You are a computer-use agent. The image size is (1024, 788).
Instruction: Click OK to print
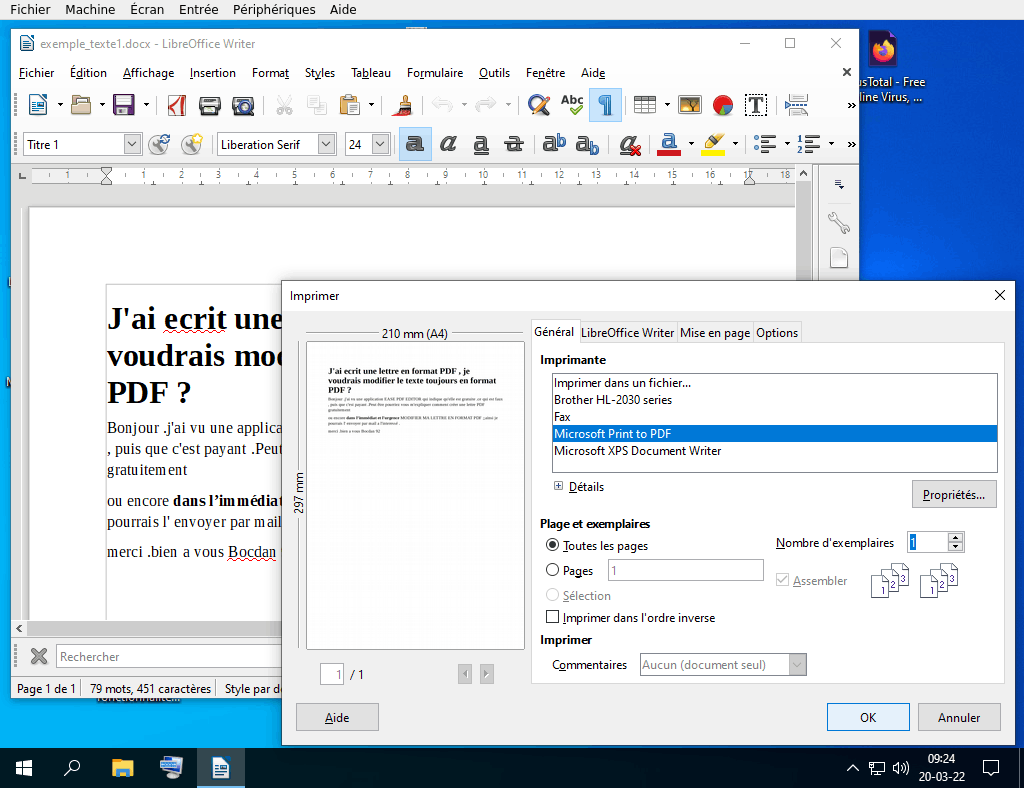(868, 717)
